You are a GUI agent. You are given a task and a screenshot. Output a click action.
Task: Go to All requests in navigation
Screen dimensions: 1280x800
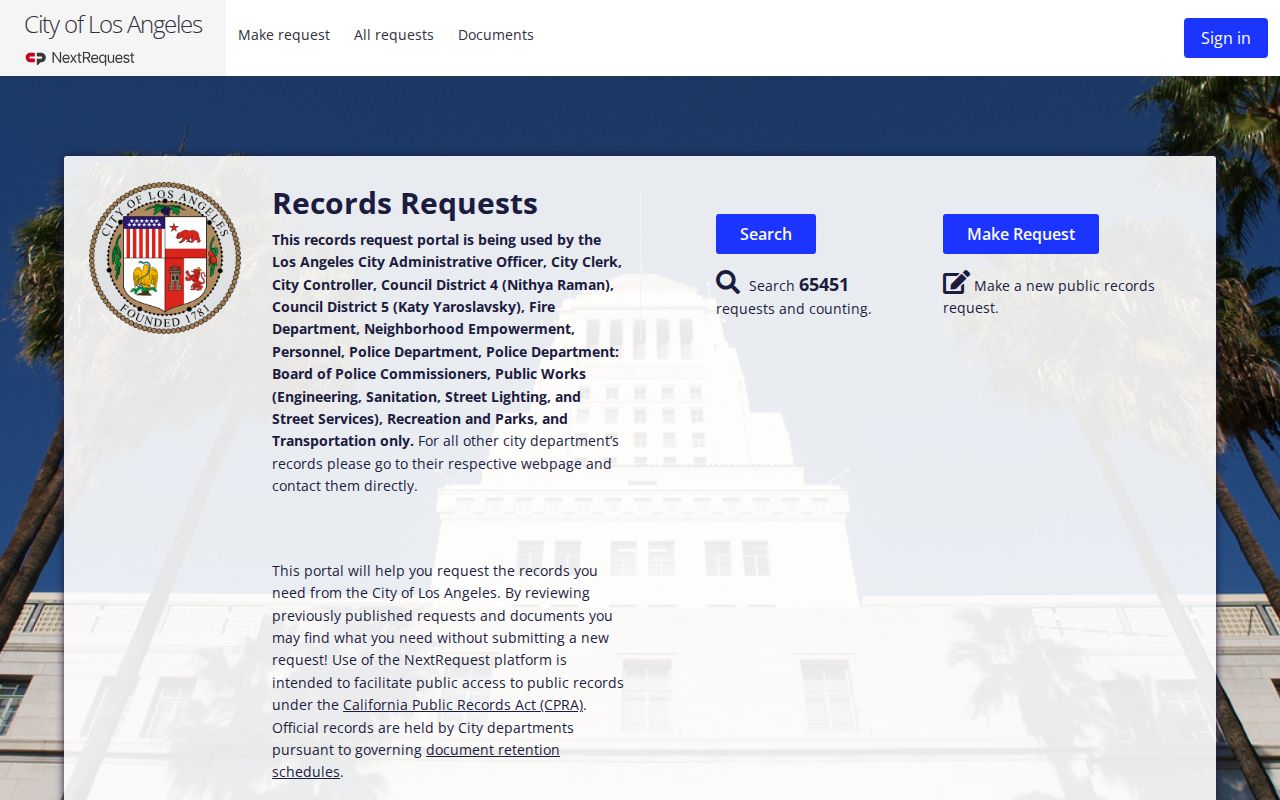pos(394,35)
